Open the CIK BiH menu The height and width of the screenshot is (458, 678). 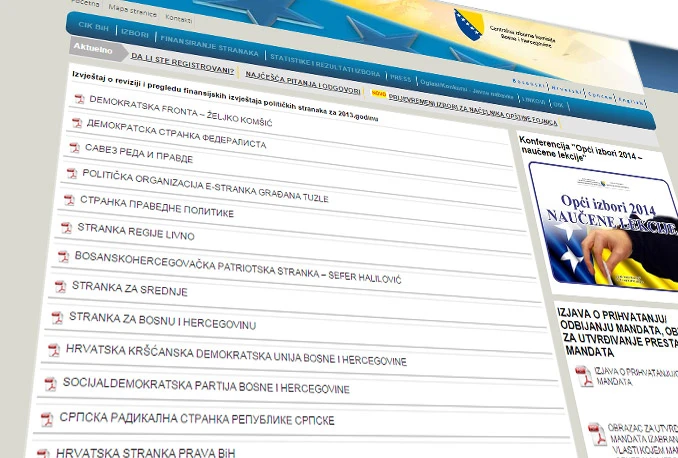[93, 26]
